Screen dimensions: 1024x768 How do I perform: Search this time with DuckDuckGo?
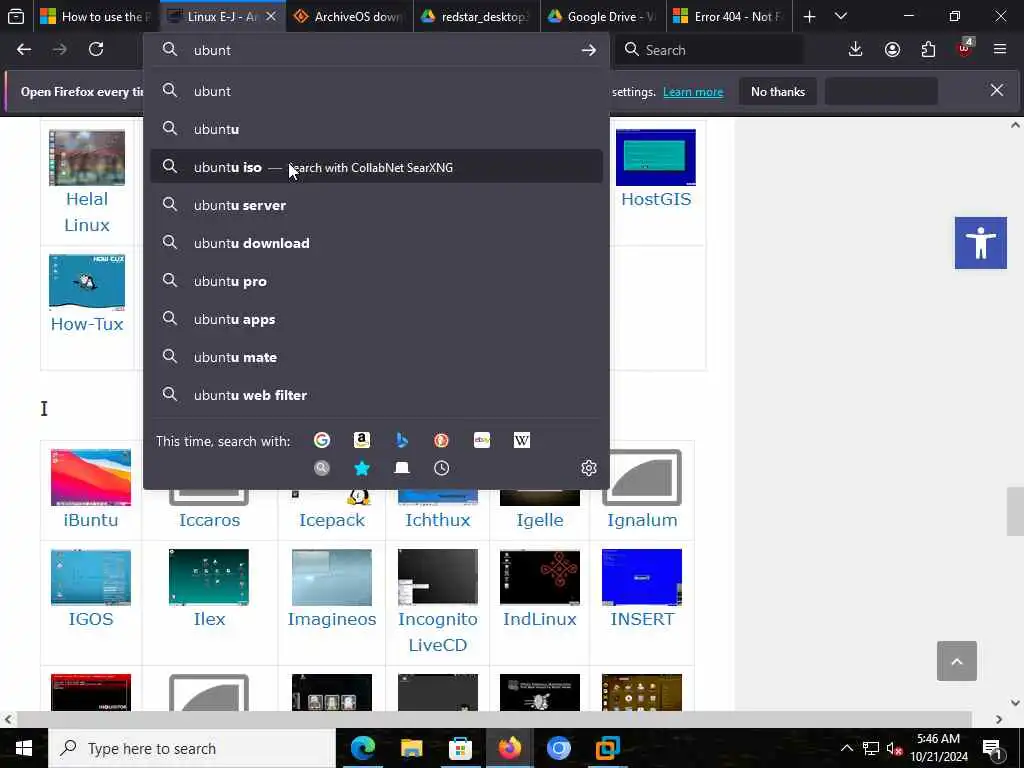click(441, 440)
